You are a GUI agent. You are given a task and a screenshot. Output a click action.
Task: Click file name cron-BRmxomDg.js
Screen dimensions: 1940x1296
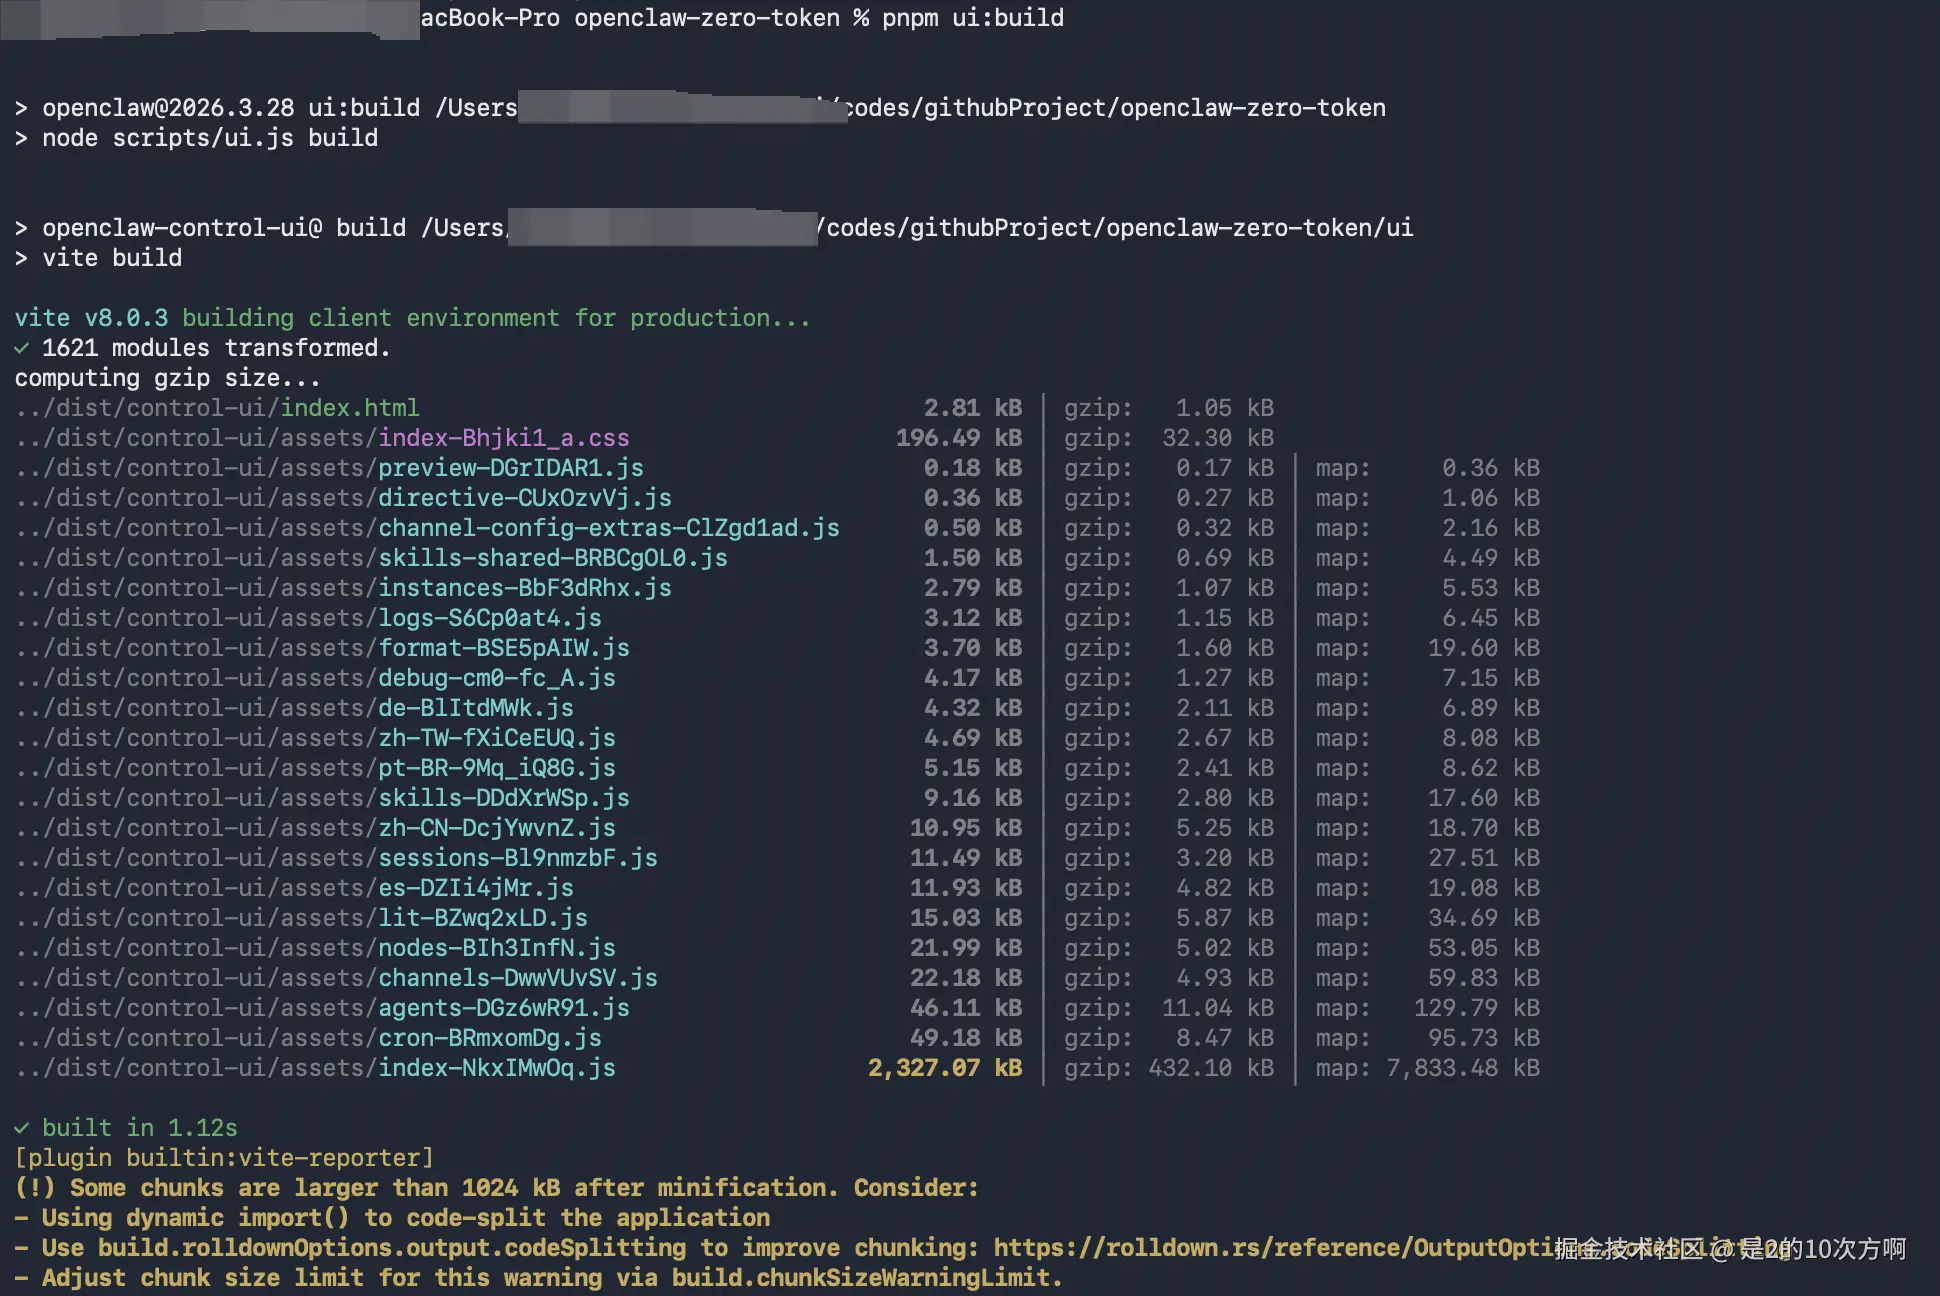point(490,1038)
